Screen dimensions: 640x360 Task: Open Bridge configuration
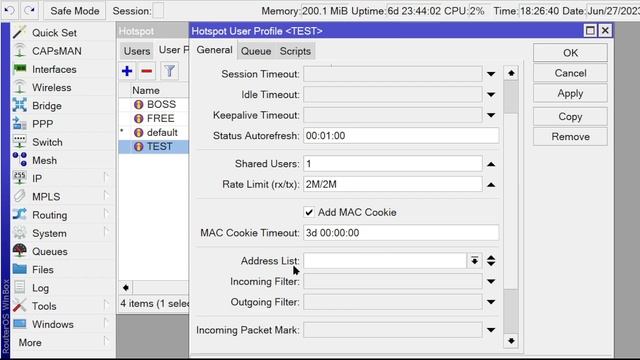pos(47,106)
